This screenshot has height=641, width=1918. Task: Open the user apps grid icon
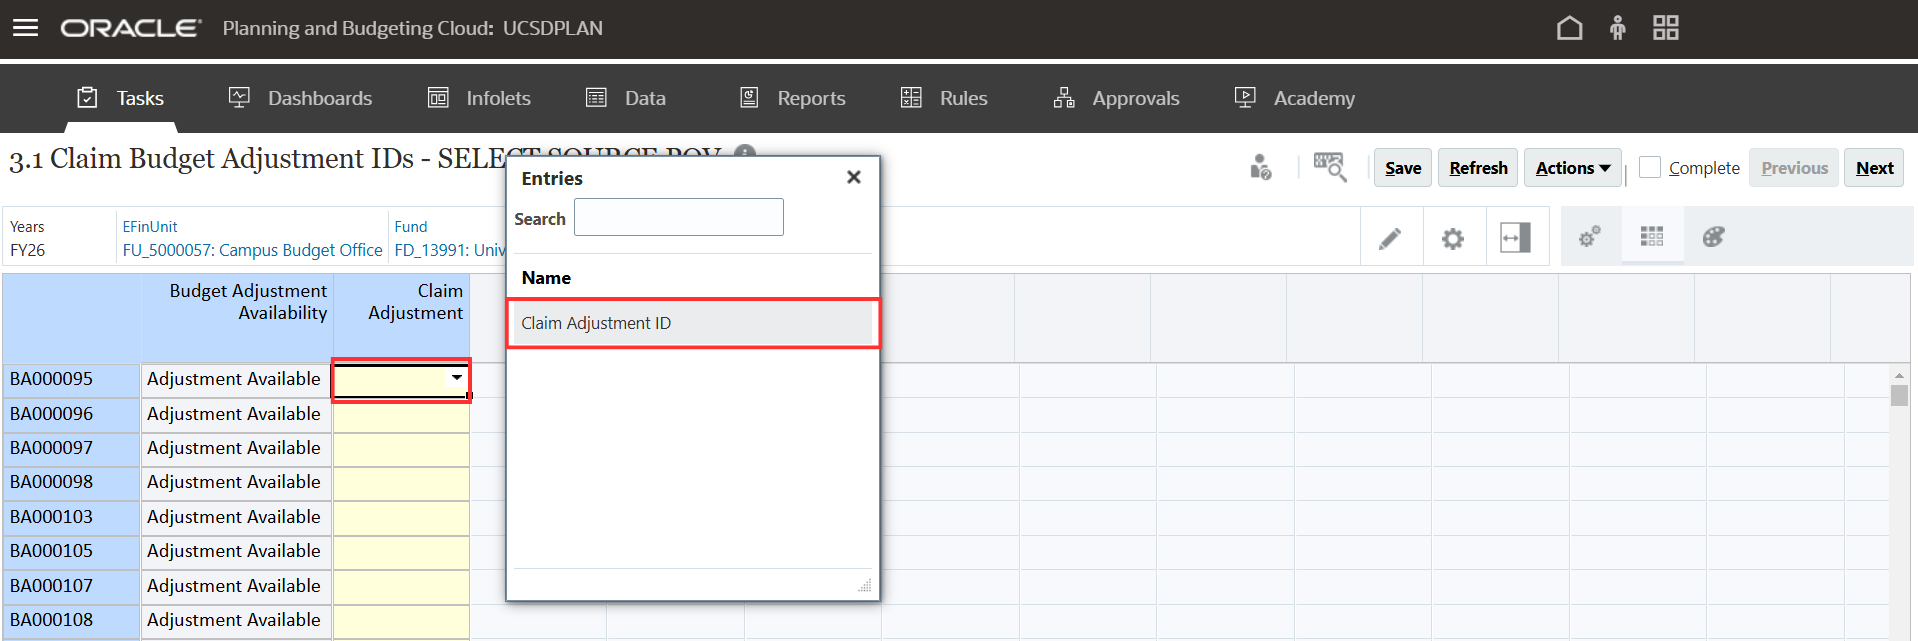1665,28
